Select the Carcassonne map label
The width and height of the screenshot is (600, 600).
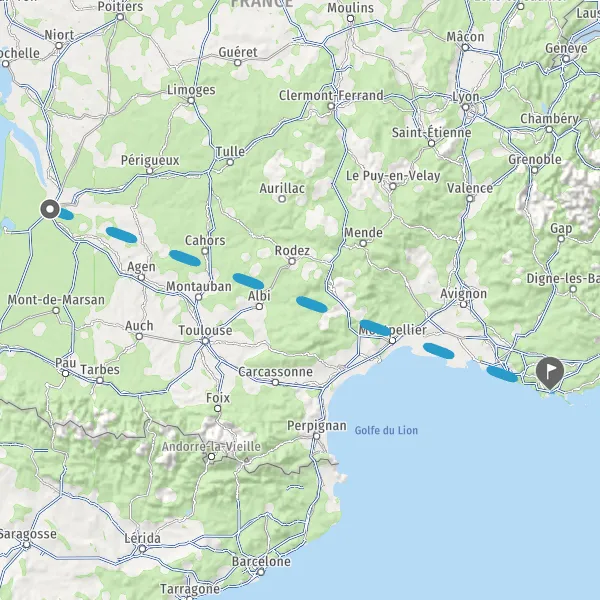[x=276, y=372]
